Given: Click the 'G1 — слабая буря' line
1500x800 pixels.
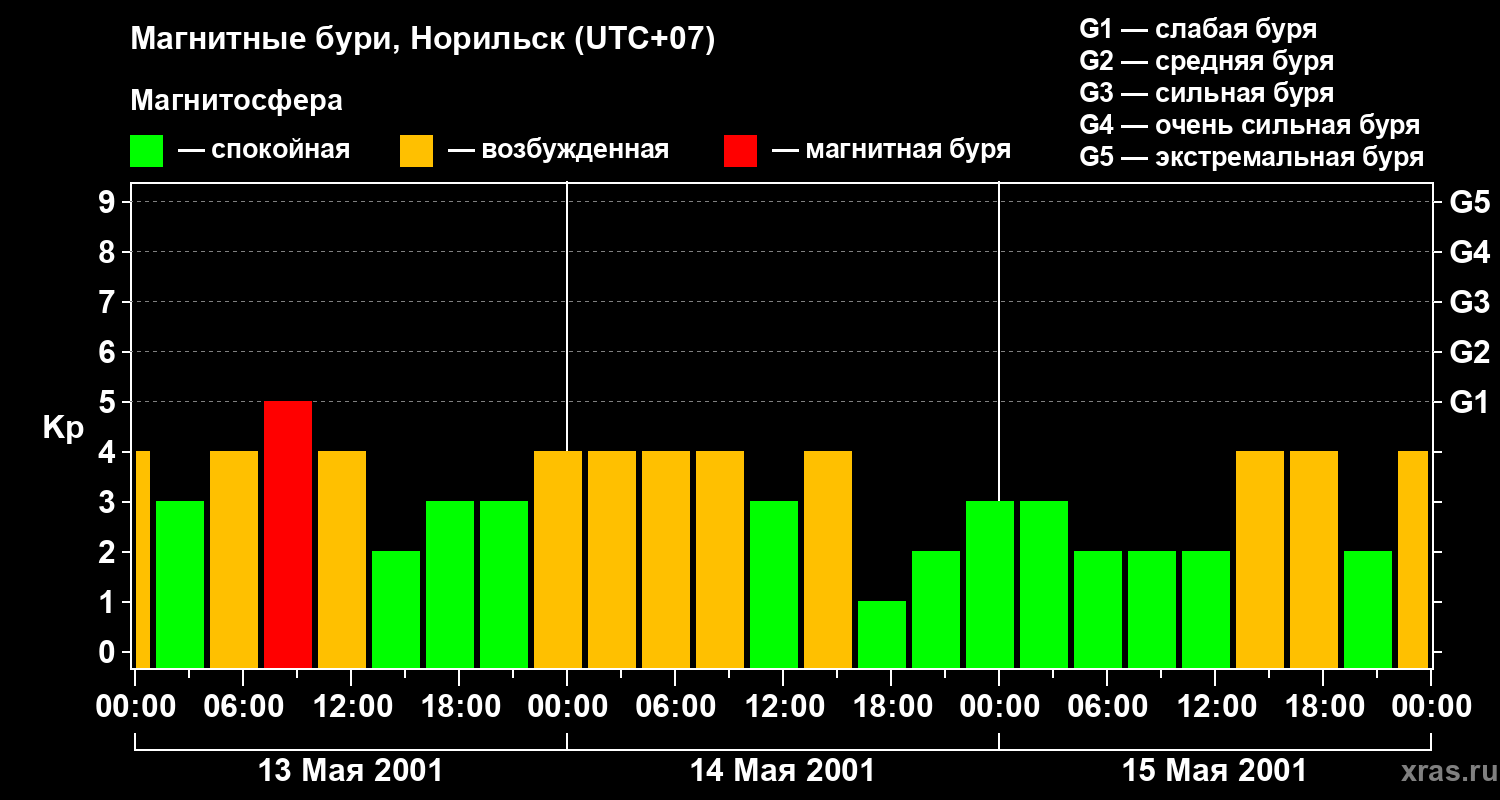Looking at the screenshot, I should pos(1198,29).
